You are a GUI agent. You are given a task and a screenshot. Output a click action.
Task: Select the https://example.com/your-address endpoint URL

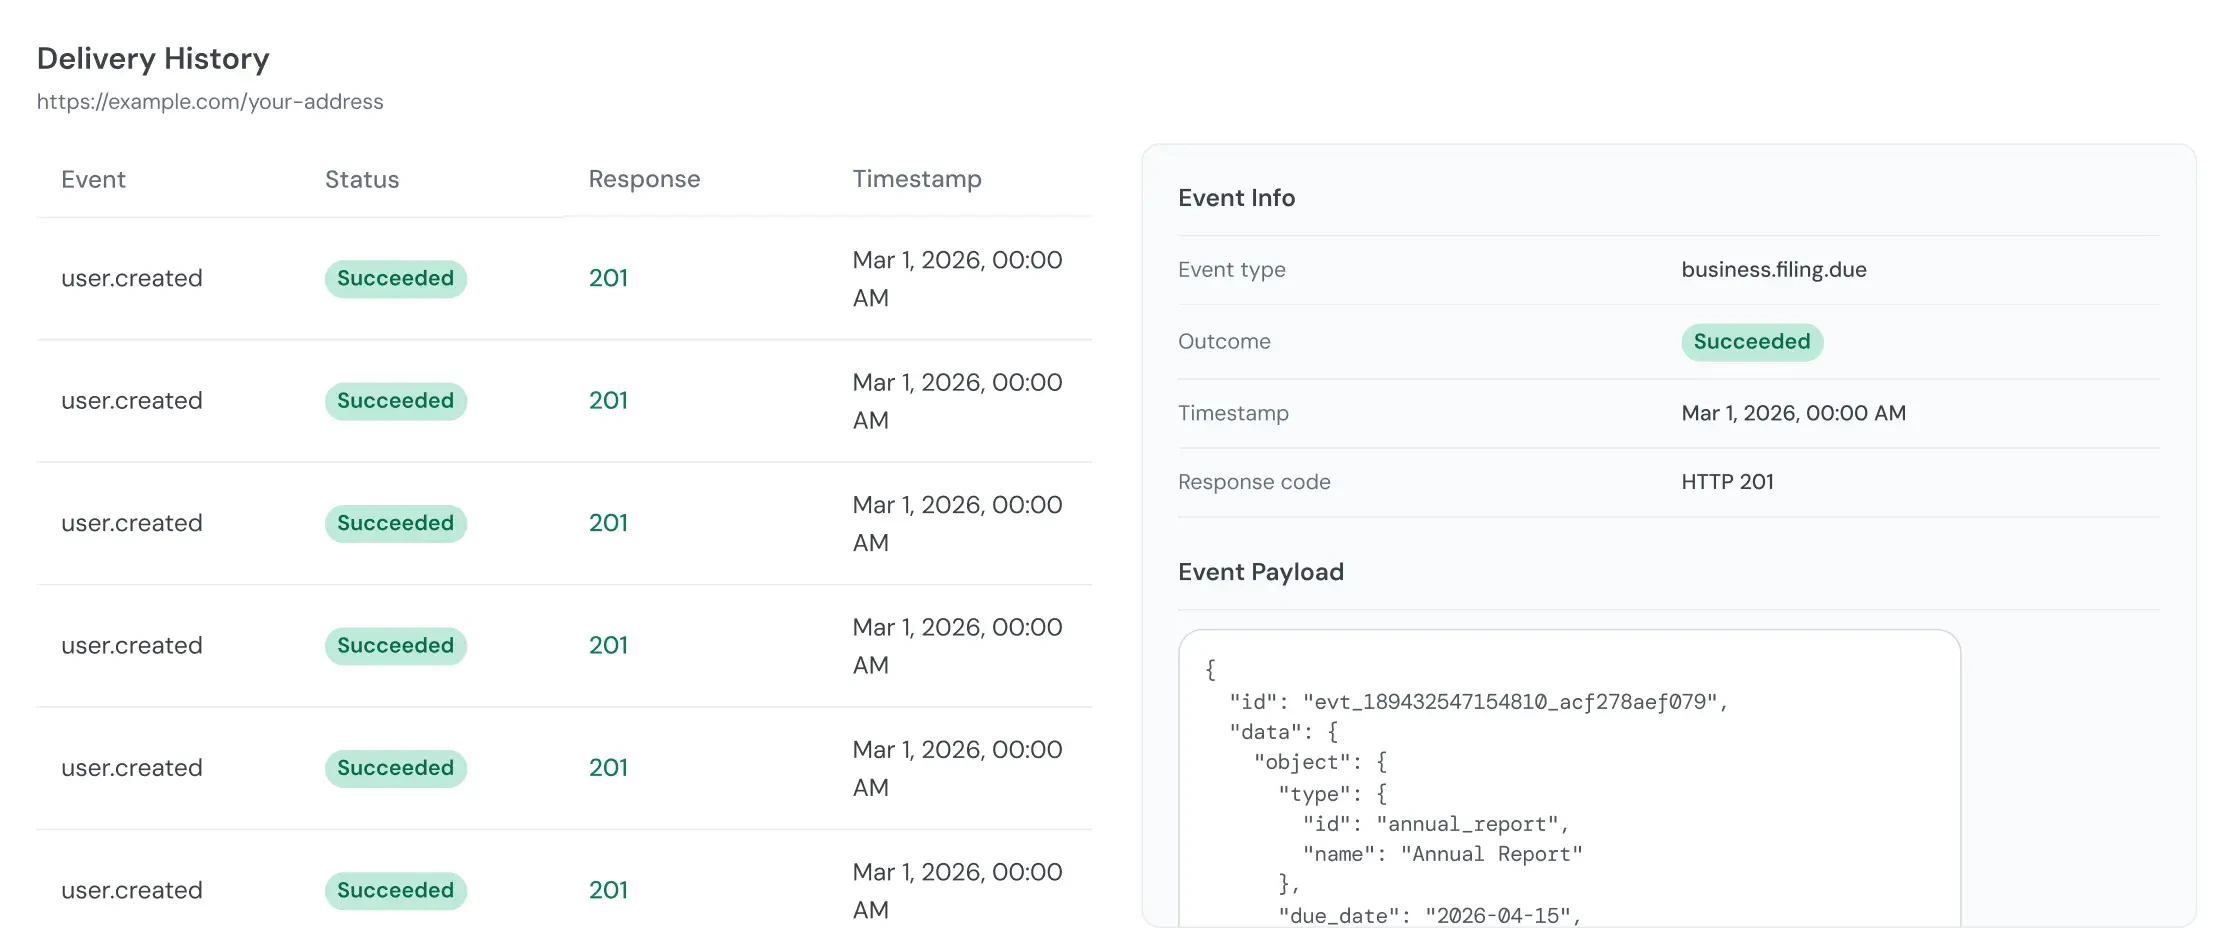210,102
